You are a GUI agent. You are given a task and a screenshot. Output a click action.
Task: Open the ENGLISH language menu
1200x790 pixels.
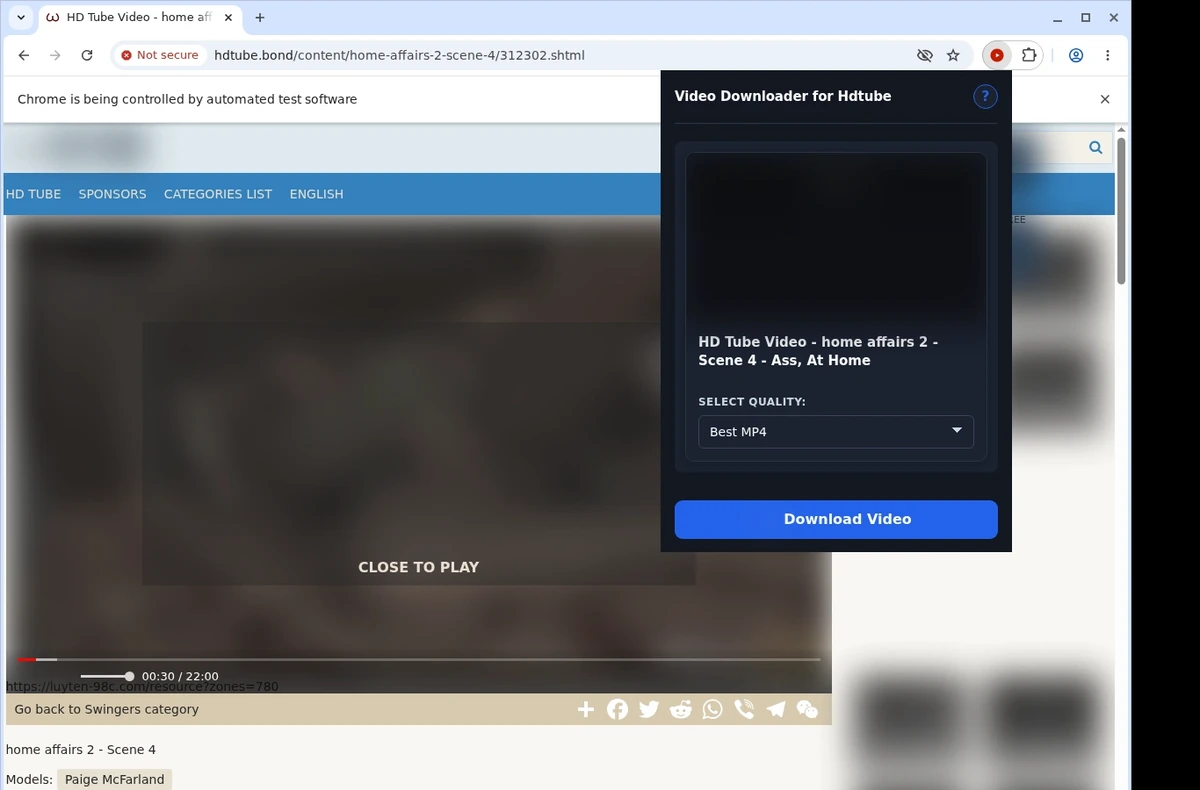[x=316, y=194]
